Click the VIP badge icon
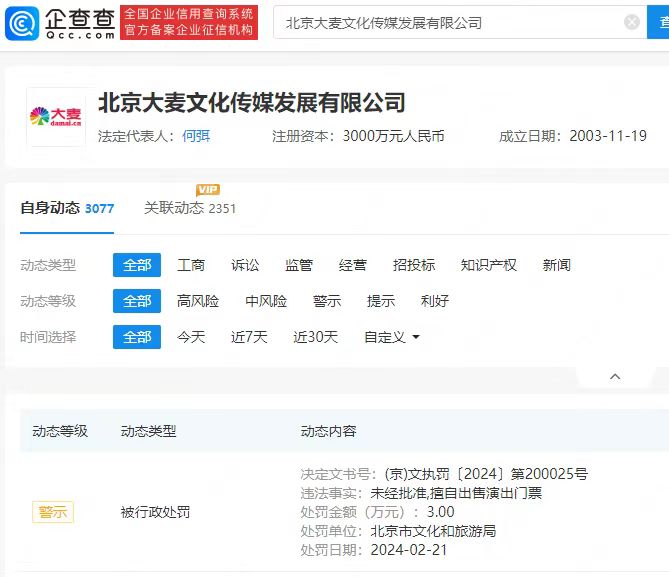This screenshot has height=577, width=669. click(x=208, y=190)
